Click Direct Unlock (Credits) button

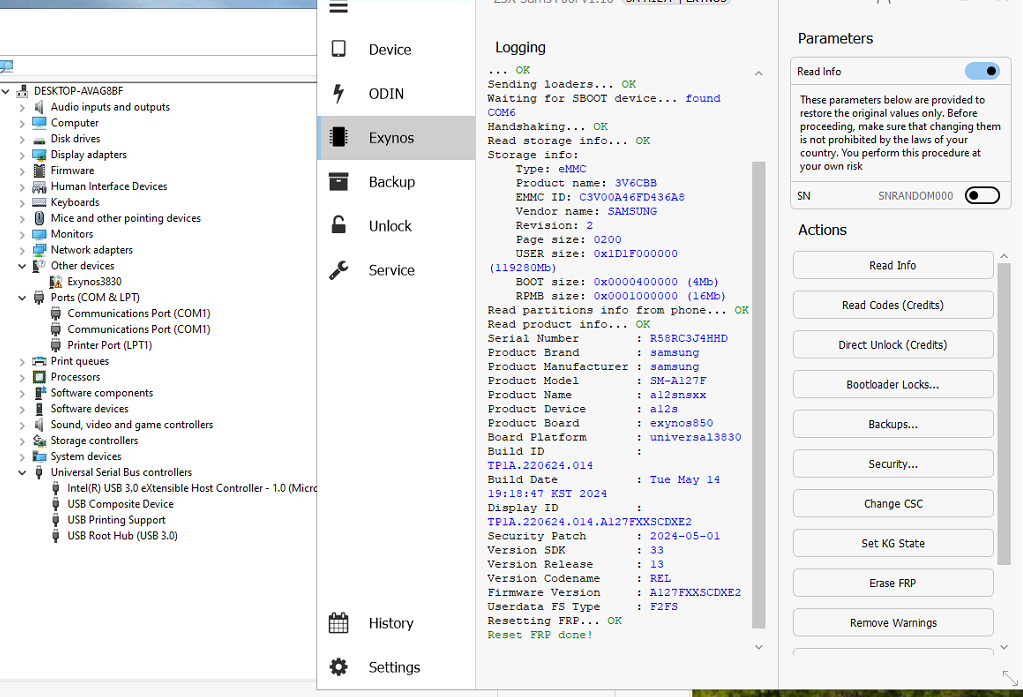pyautogui.click(x=893, y=345)
